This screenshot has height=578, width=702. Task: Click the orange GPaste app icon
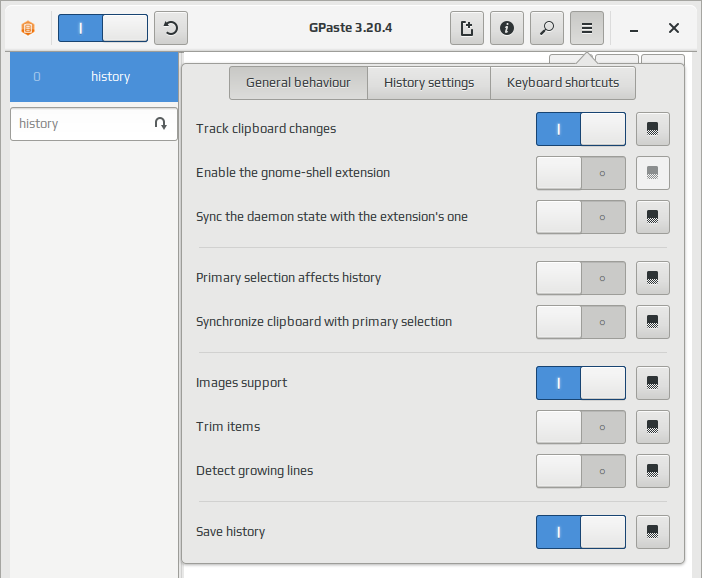click(28, 28)
